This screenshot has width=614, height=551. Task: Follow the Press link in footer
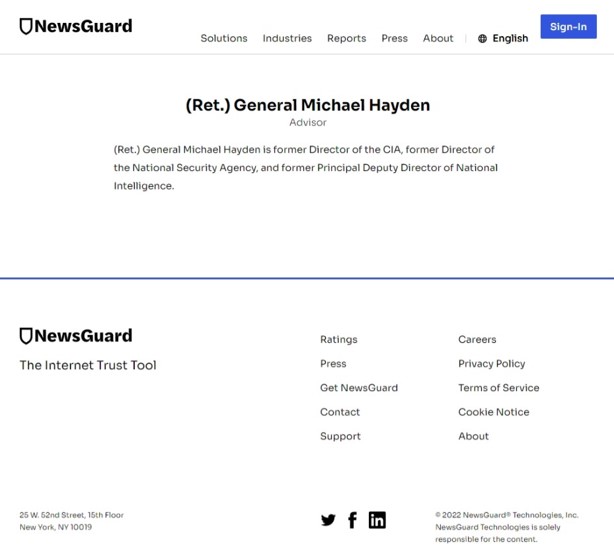coord(333,364)
